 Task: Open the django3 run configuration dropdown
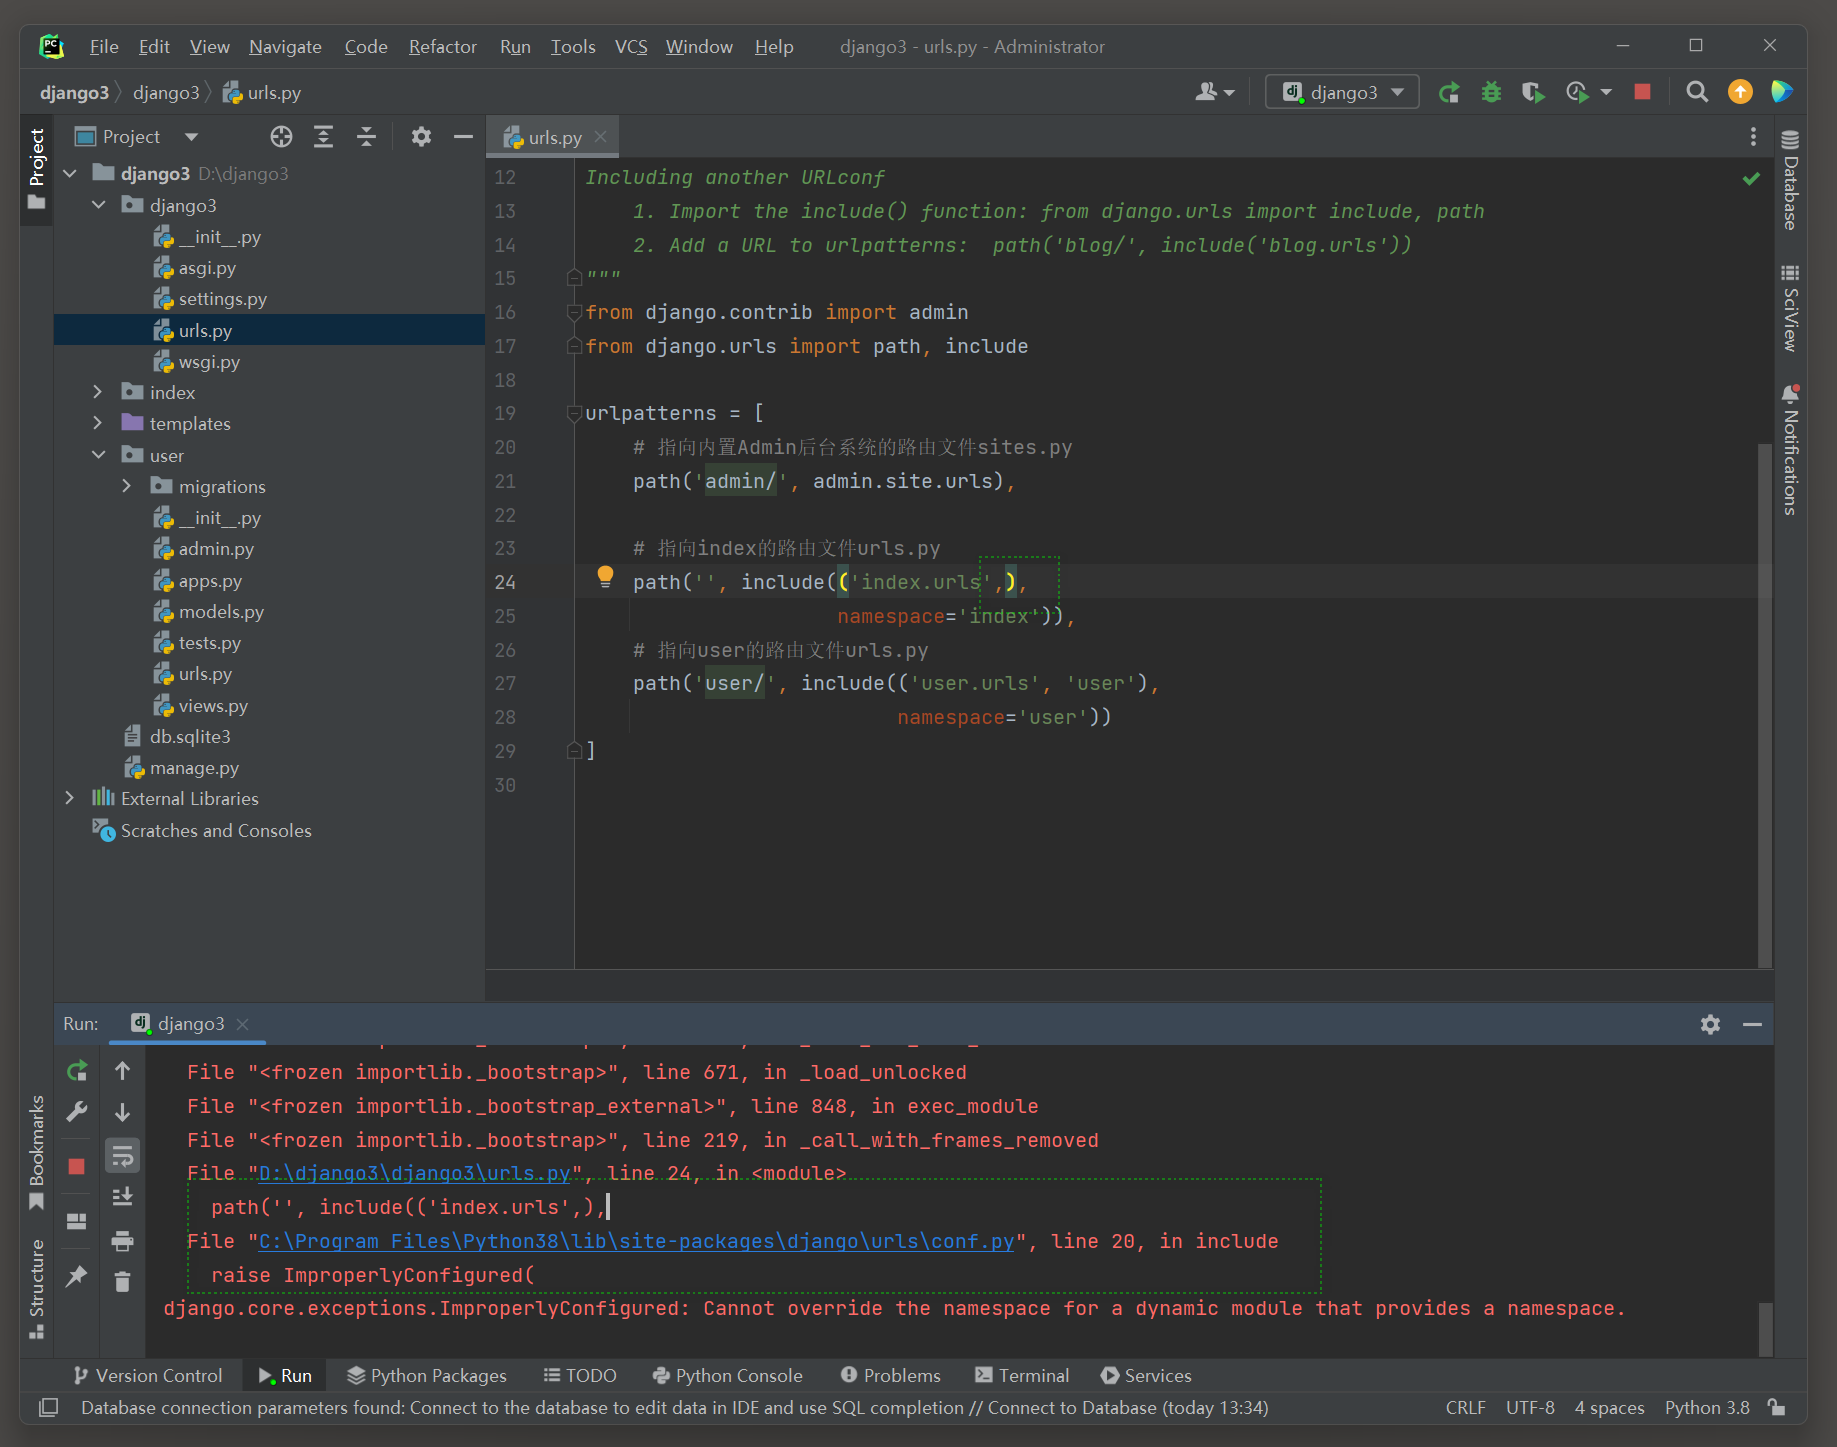tap(1342, 92)
